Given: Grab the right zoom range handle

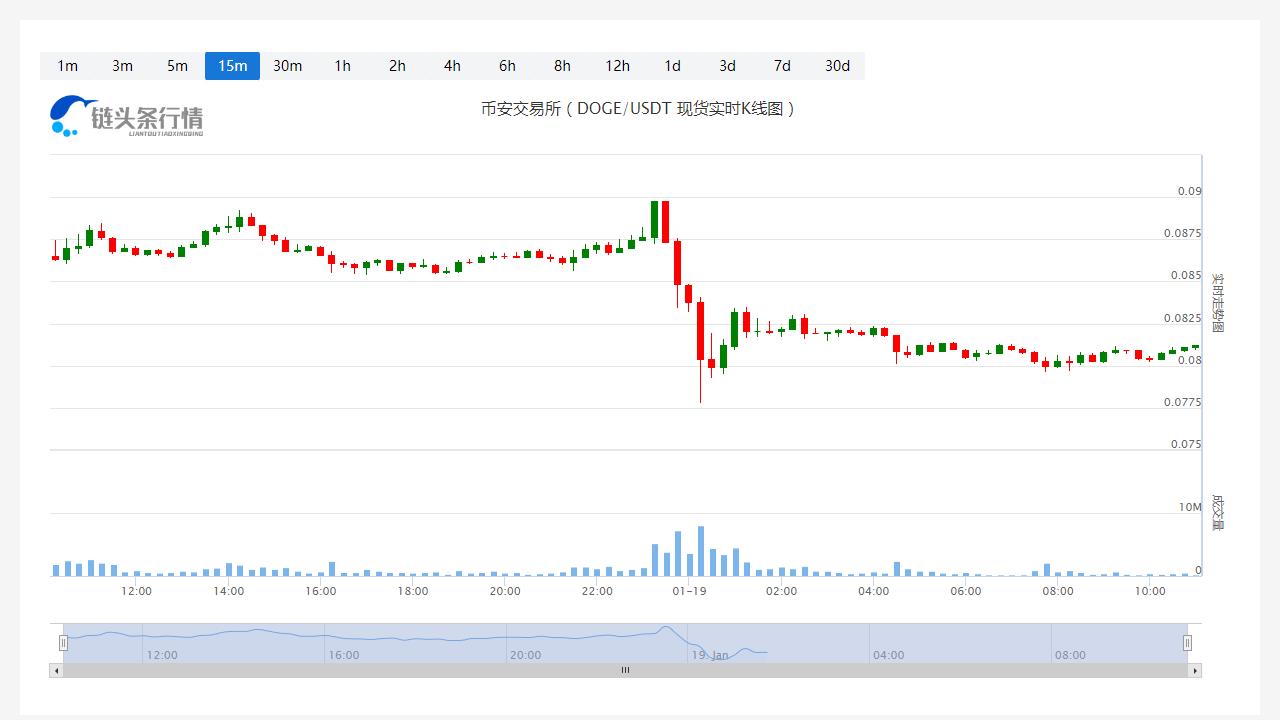Looking at the screenshot, I should 1188,643.
